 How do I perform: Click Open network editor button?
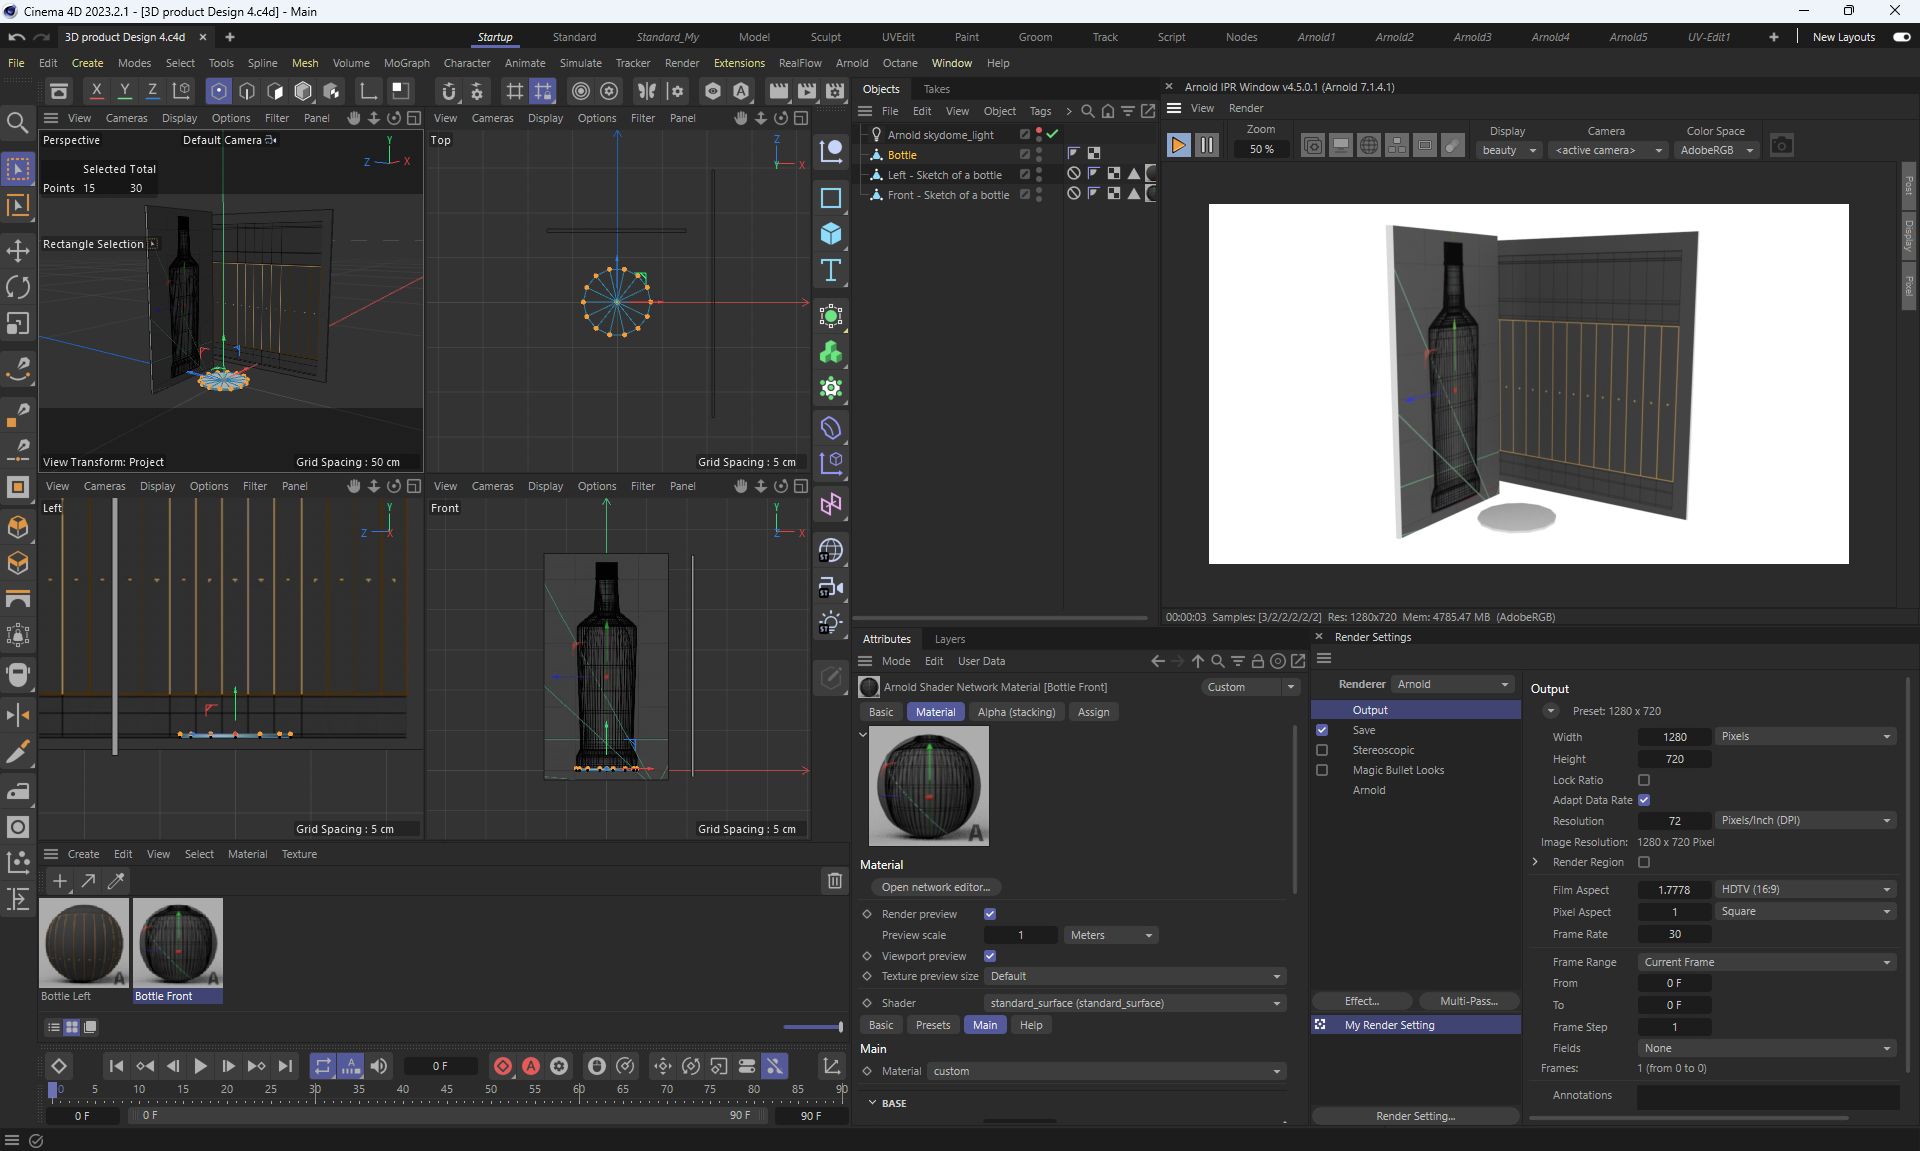935,887
